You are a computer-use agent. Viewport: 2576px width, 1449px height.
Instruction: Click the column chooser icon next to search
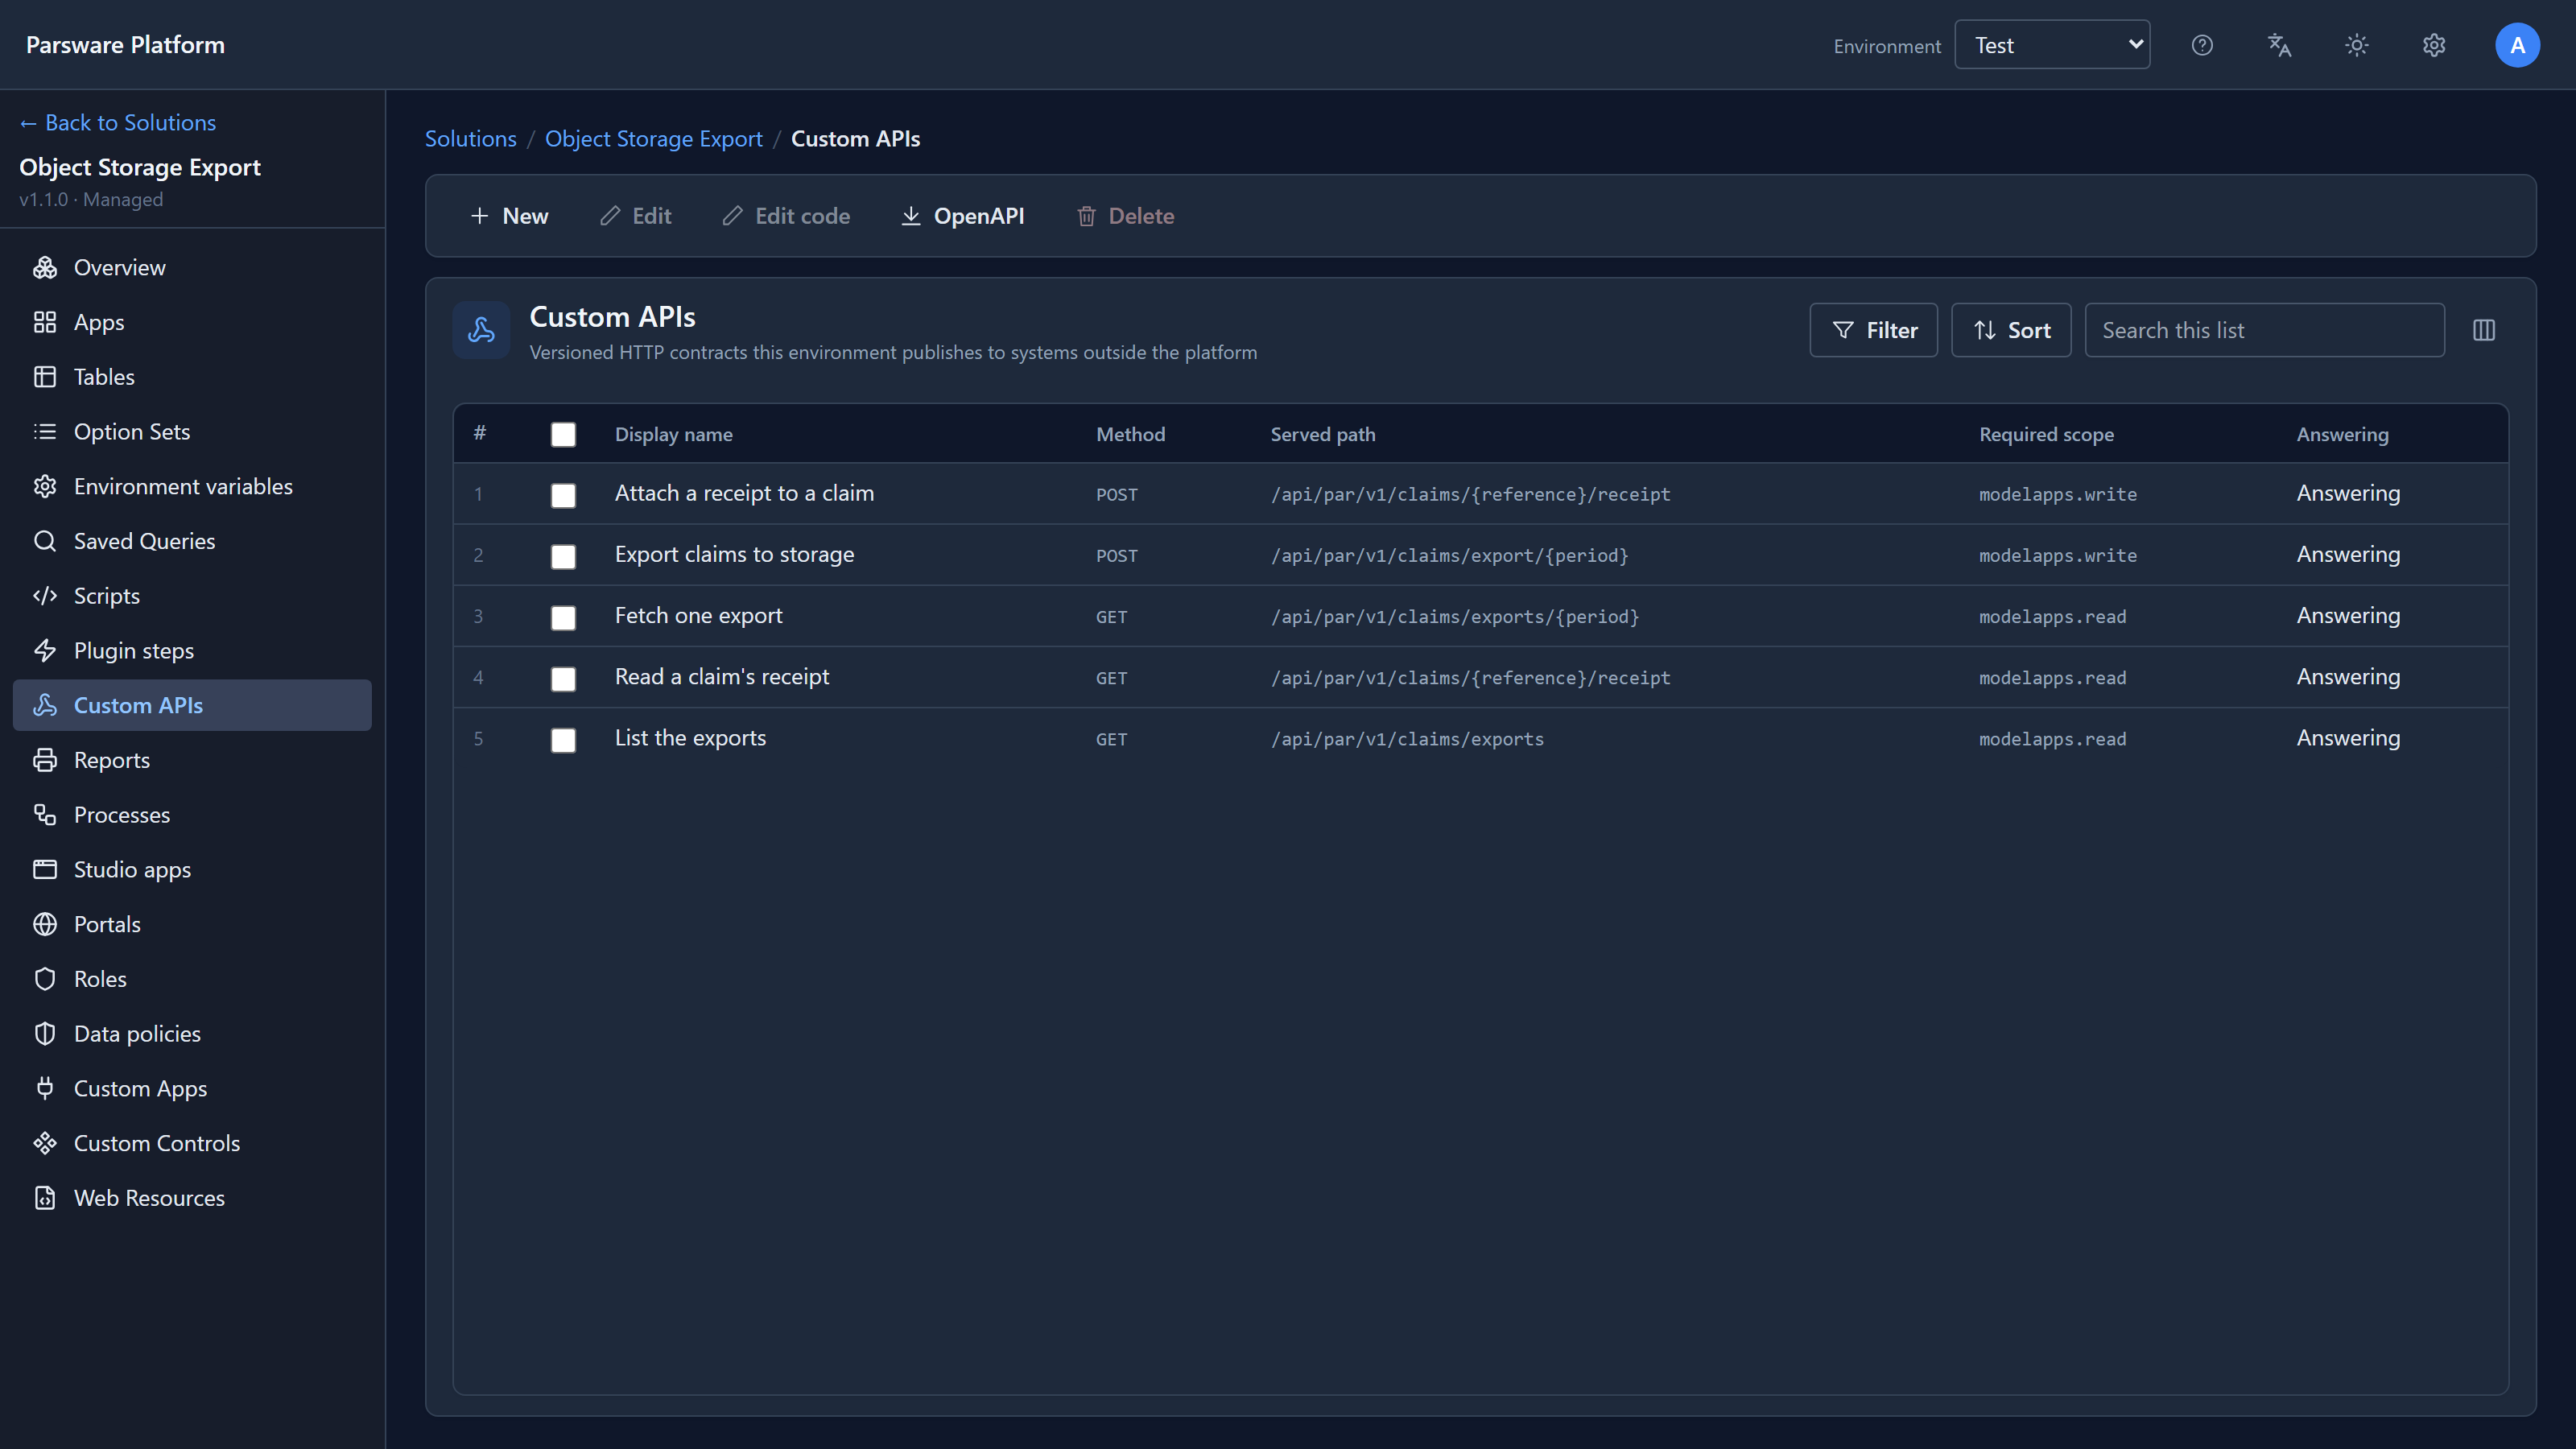tap(2484, 330)
